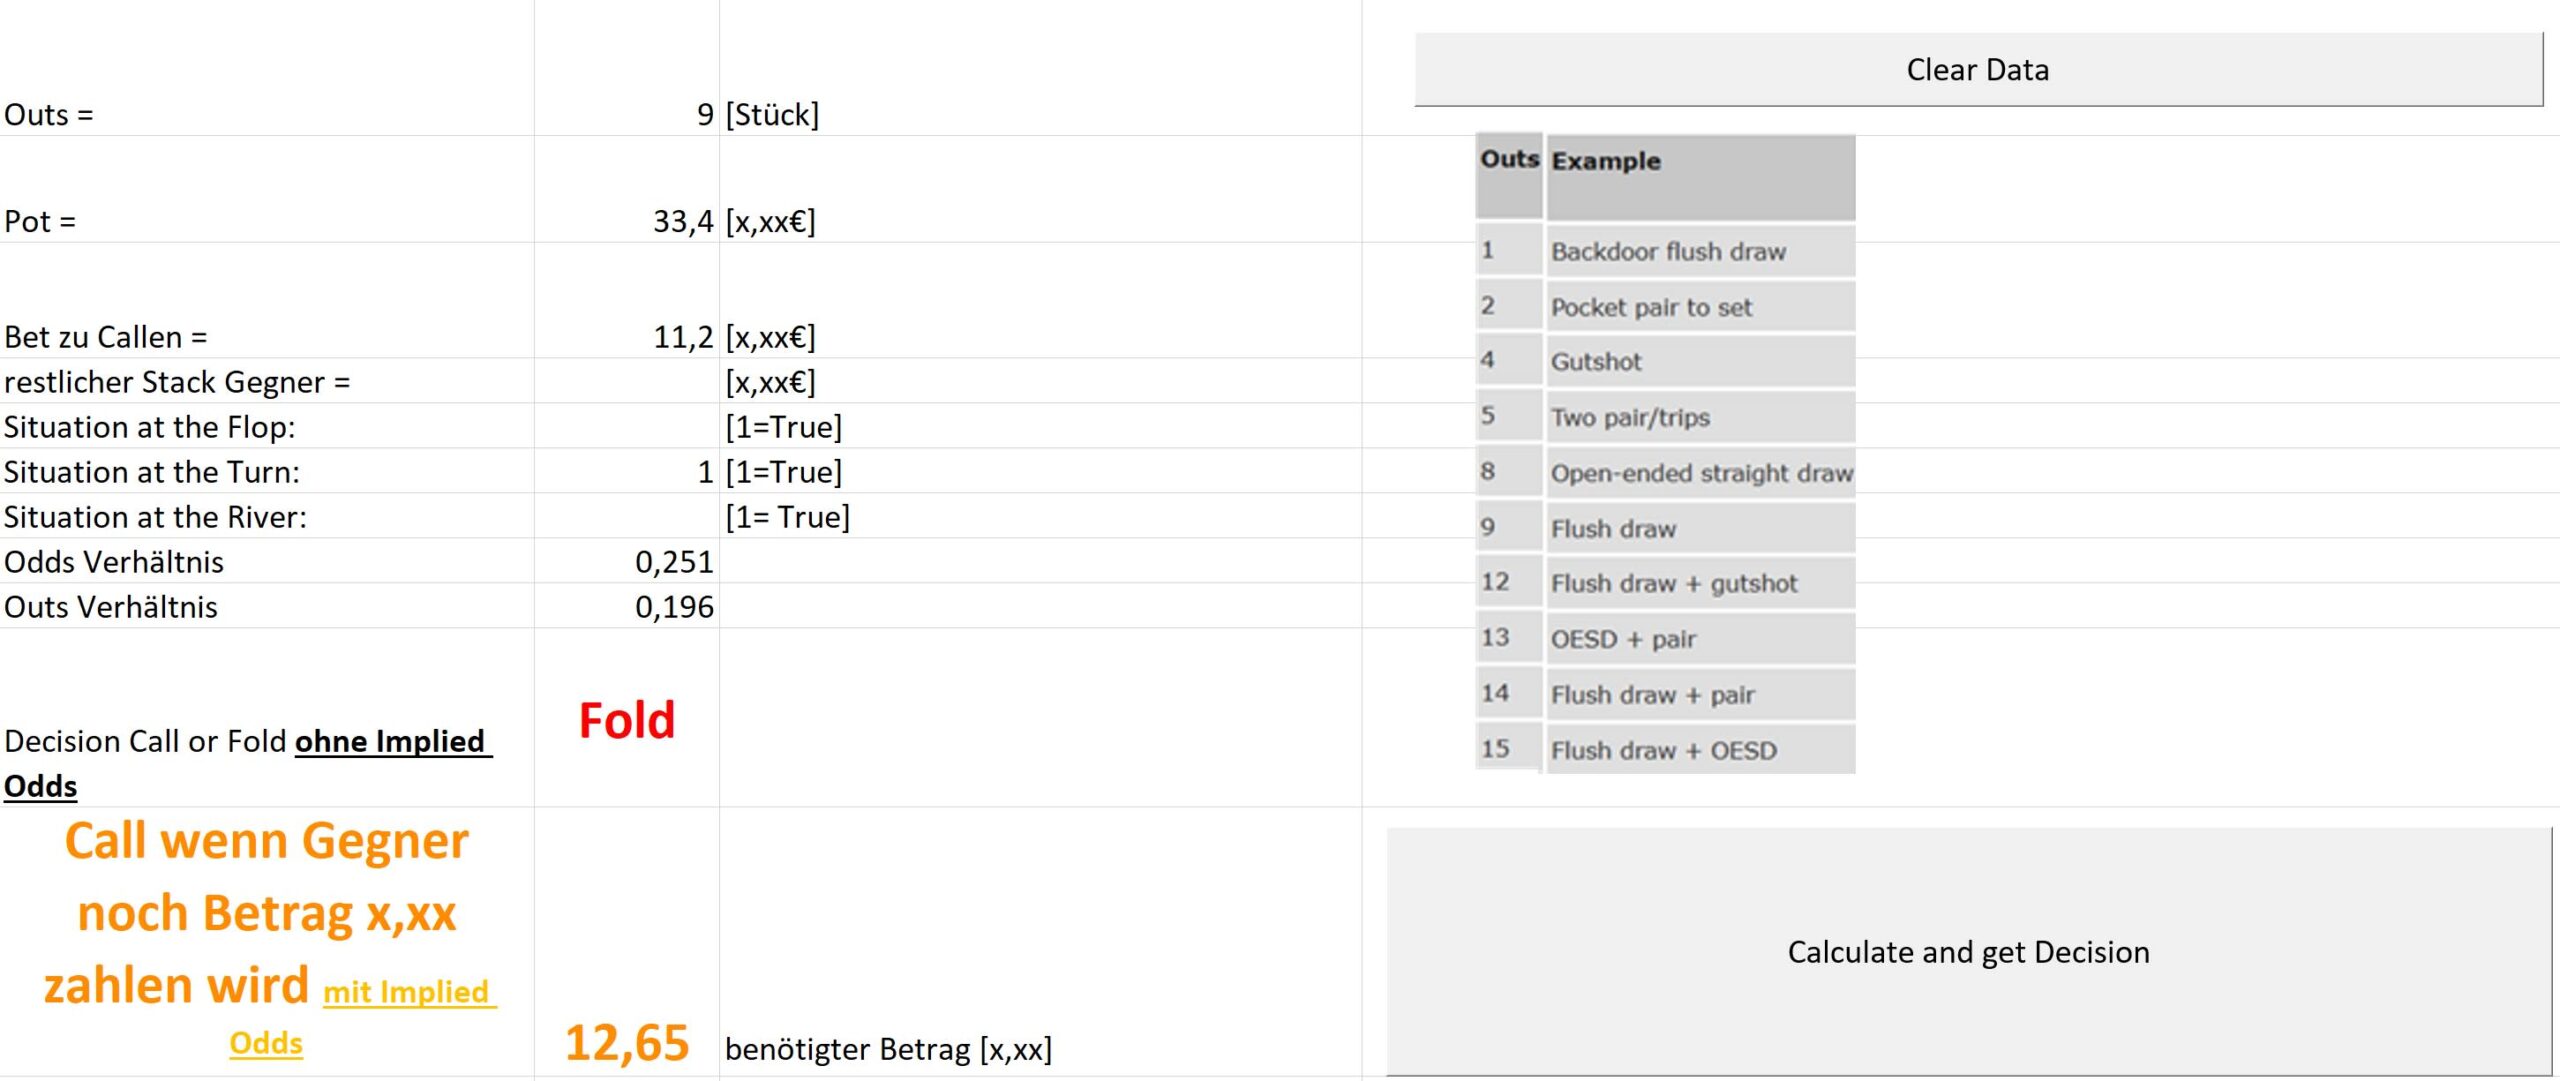
Task: Select Situation at the River value cell
Action: click(627, 516)
